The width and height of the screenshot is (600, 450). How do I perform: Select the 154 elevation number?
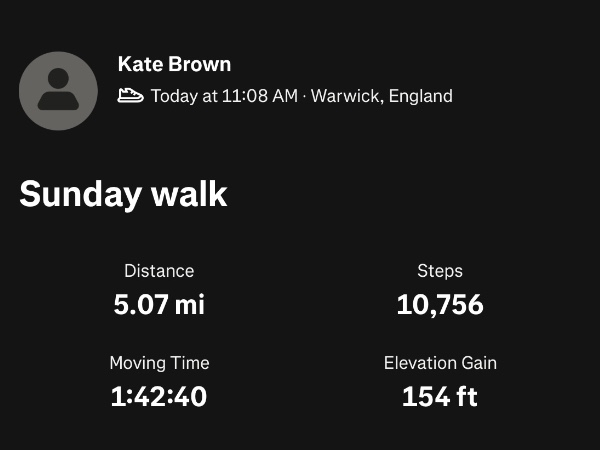425,396
